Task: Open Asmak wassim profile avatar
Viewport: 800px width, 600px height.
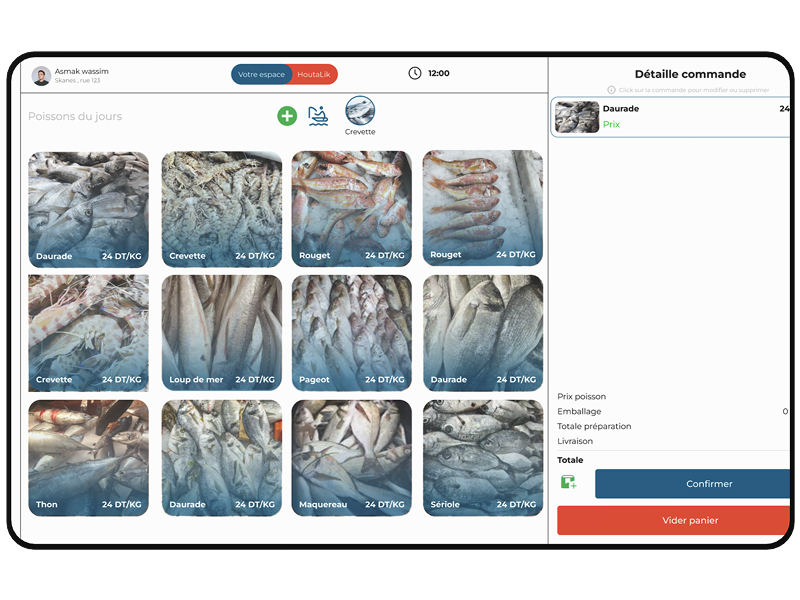Action: 41,76
